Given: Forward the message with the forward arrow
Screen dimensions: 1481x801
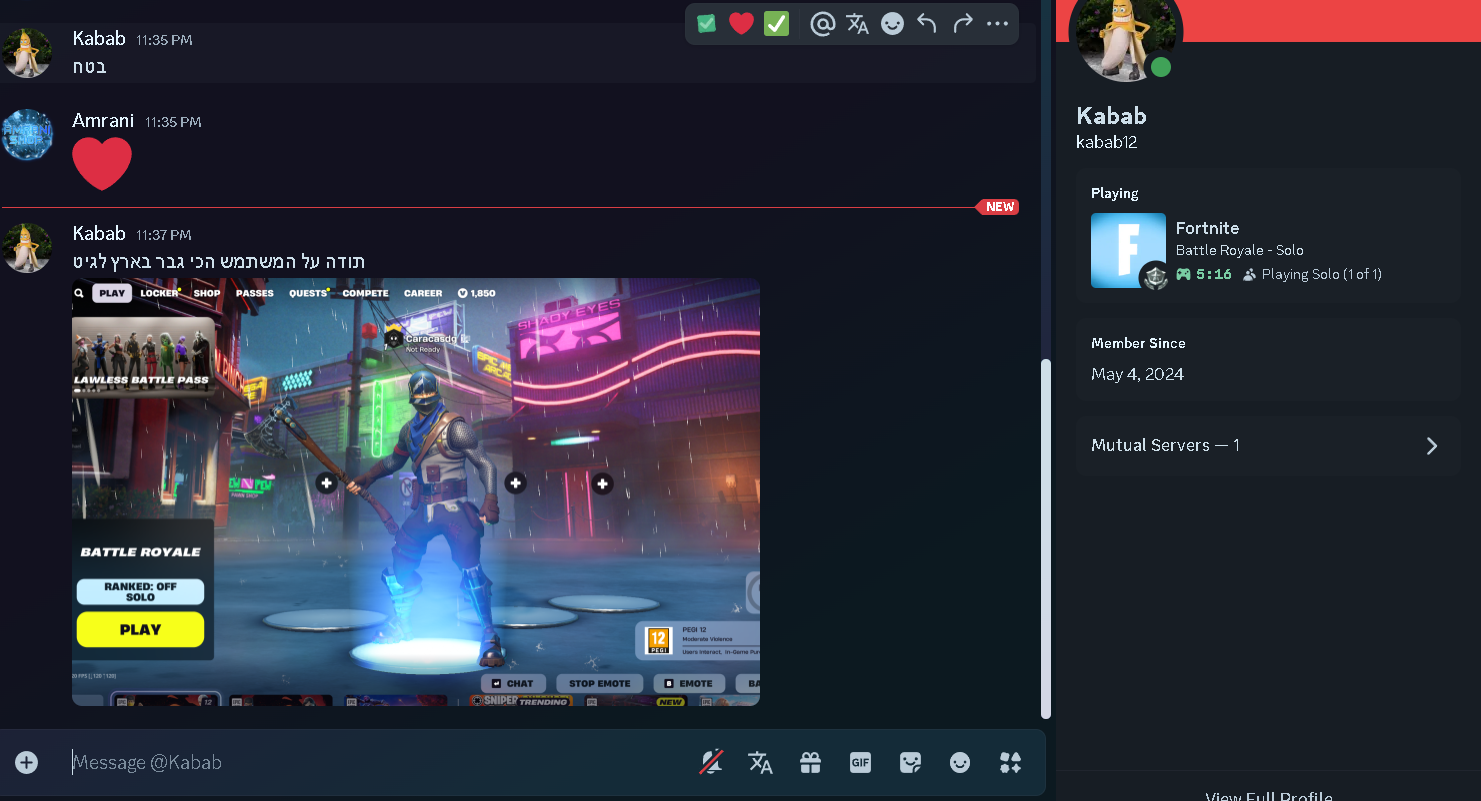Looking at the screenshot, I should 962,24.
